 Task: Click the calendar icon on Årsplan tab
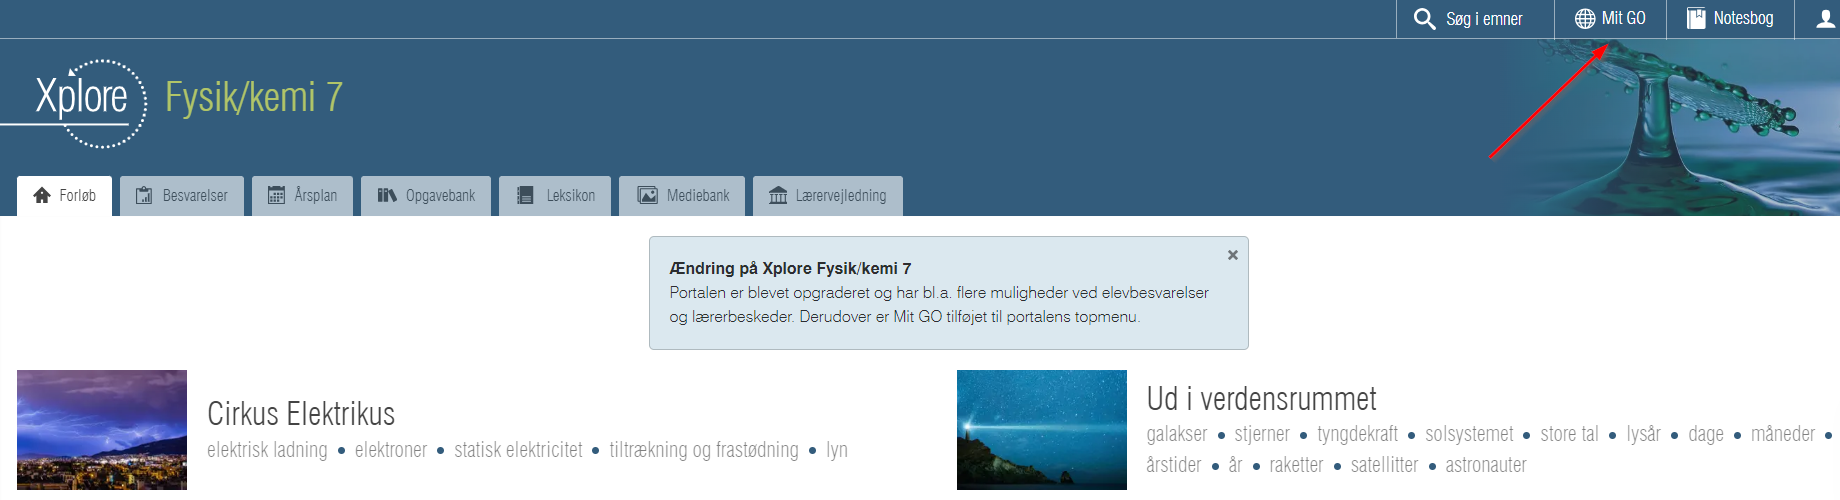[276, 196]
